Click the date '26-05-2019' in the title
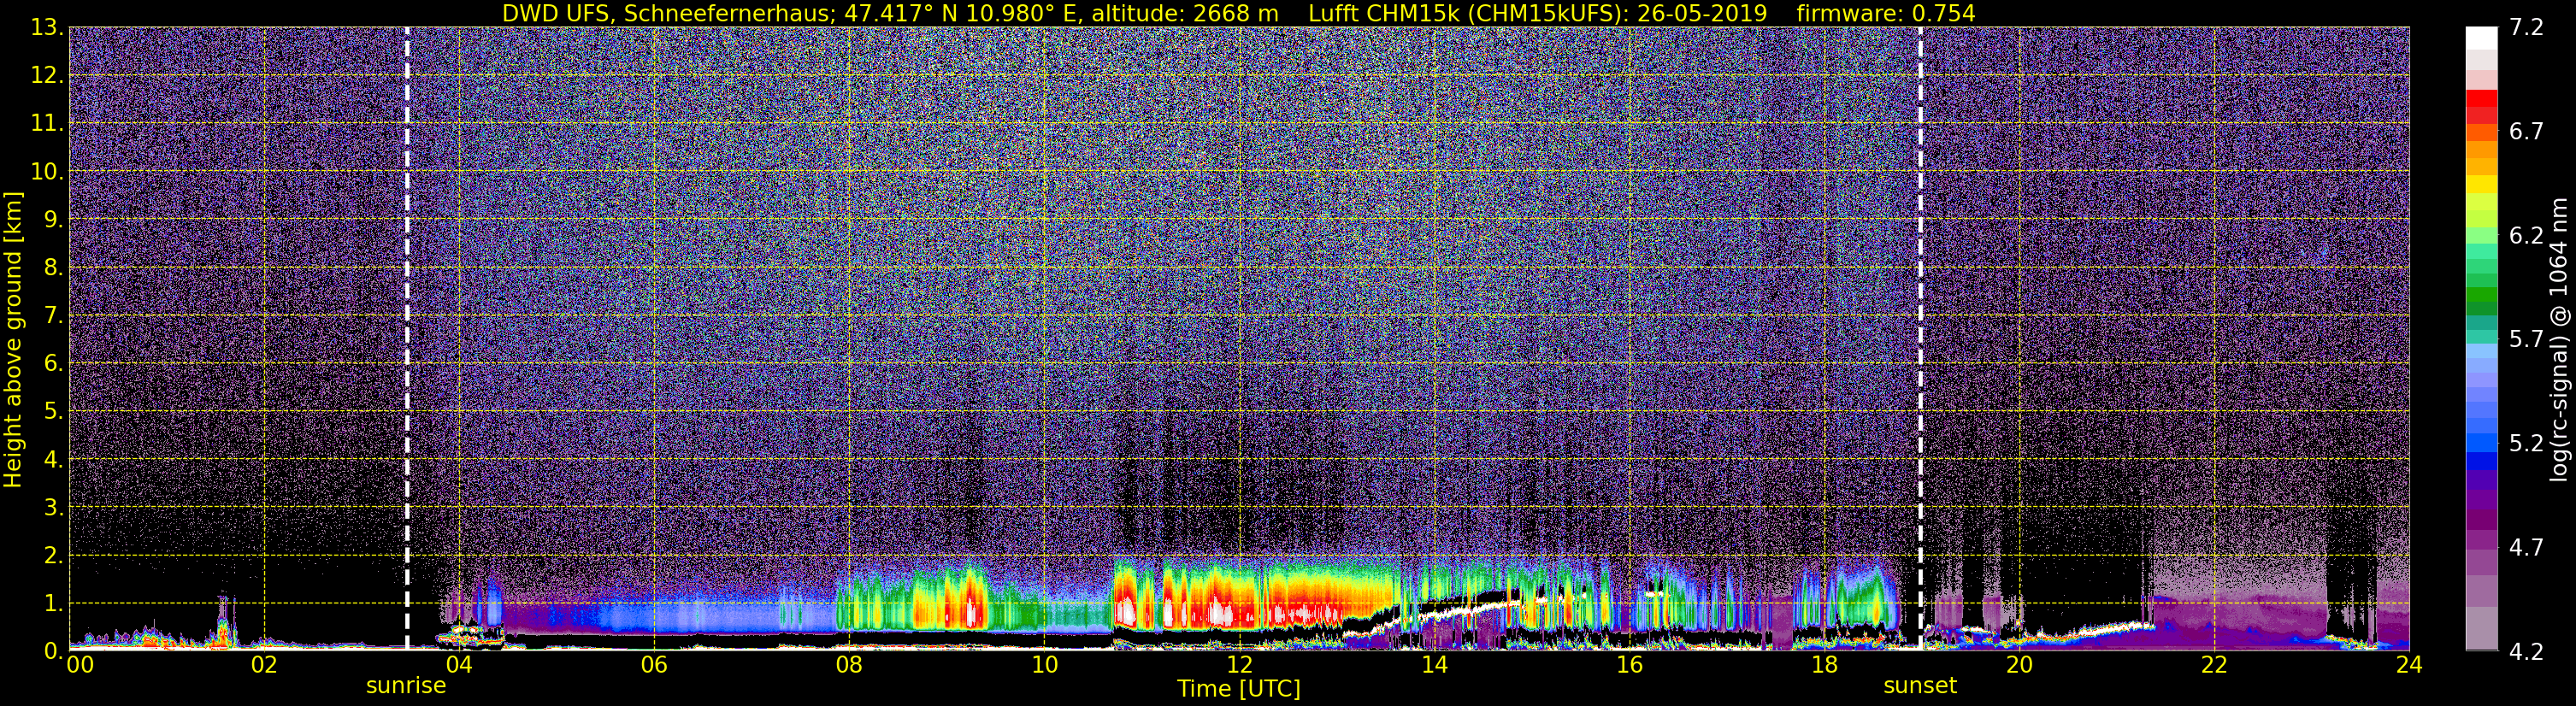This screenshot has height=706, width=2576. coord(1702,13)
